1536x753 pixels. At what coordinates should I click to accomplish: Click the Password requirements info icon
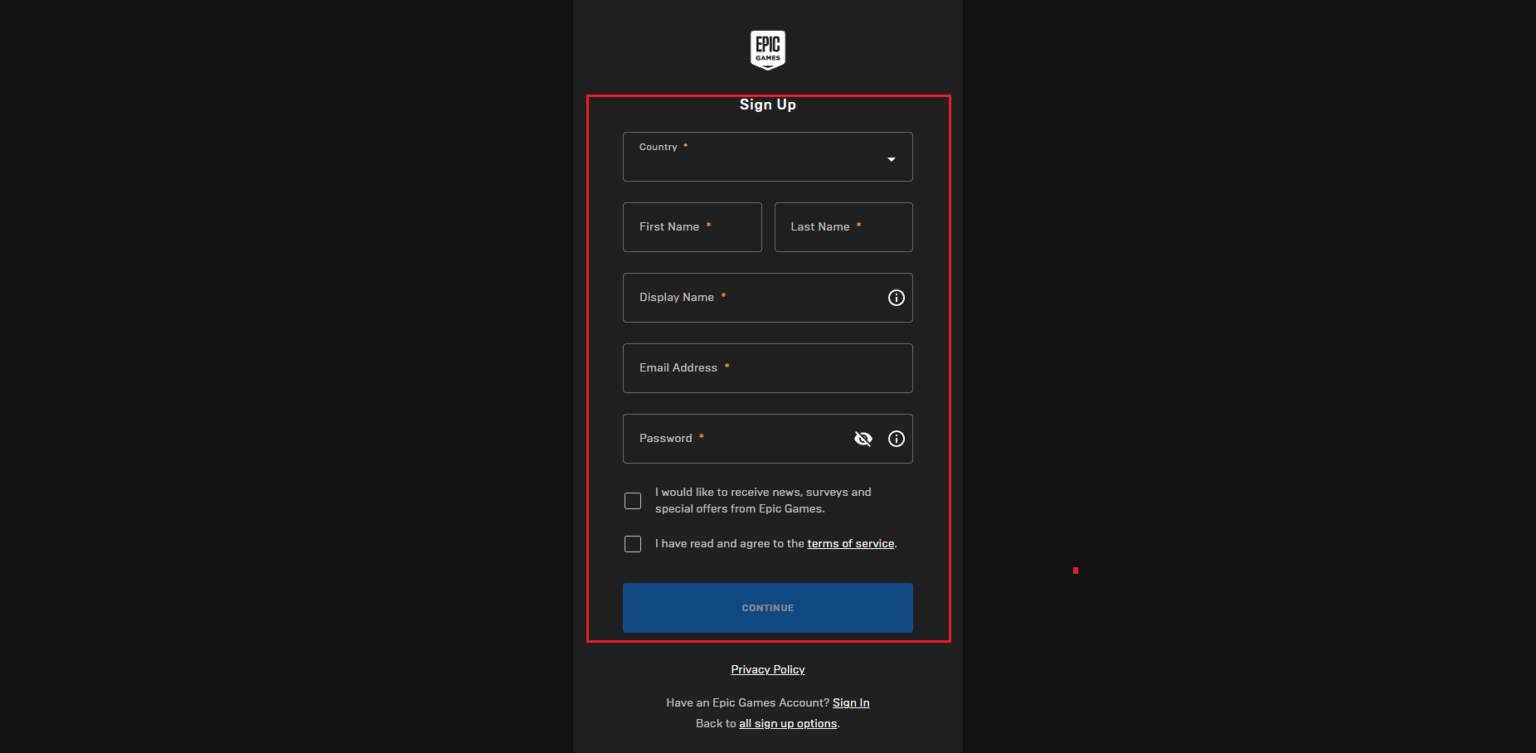896,438
